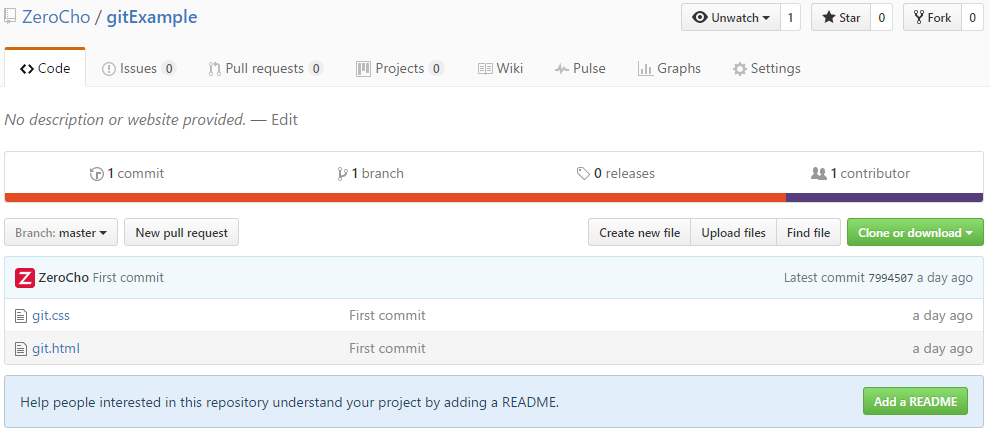990x432 pixels.
Task: Click Add a README button
Action: [x=915, y=402]
